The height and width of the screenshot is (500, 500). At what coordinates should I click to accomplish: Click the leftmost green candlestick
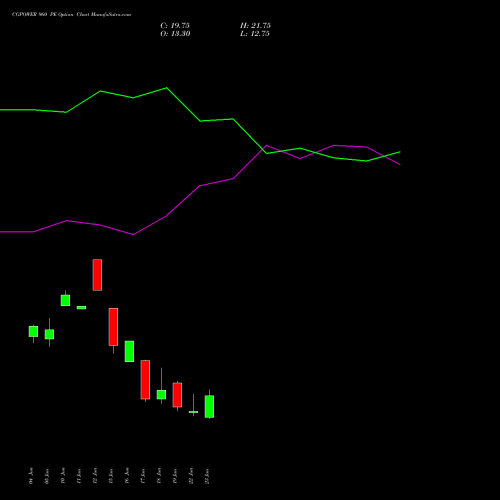point(33,331)
